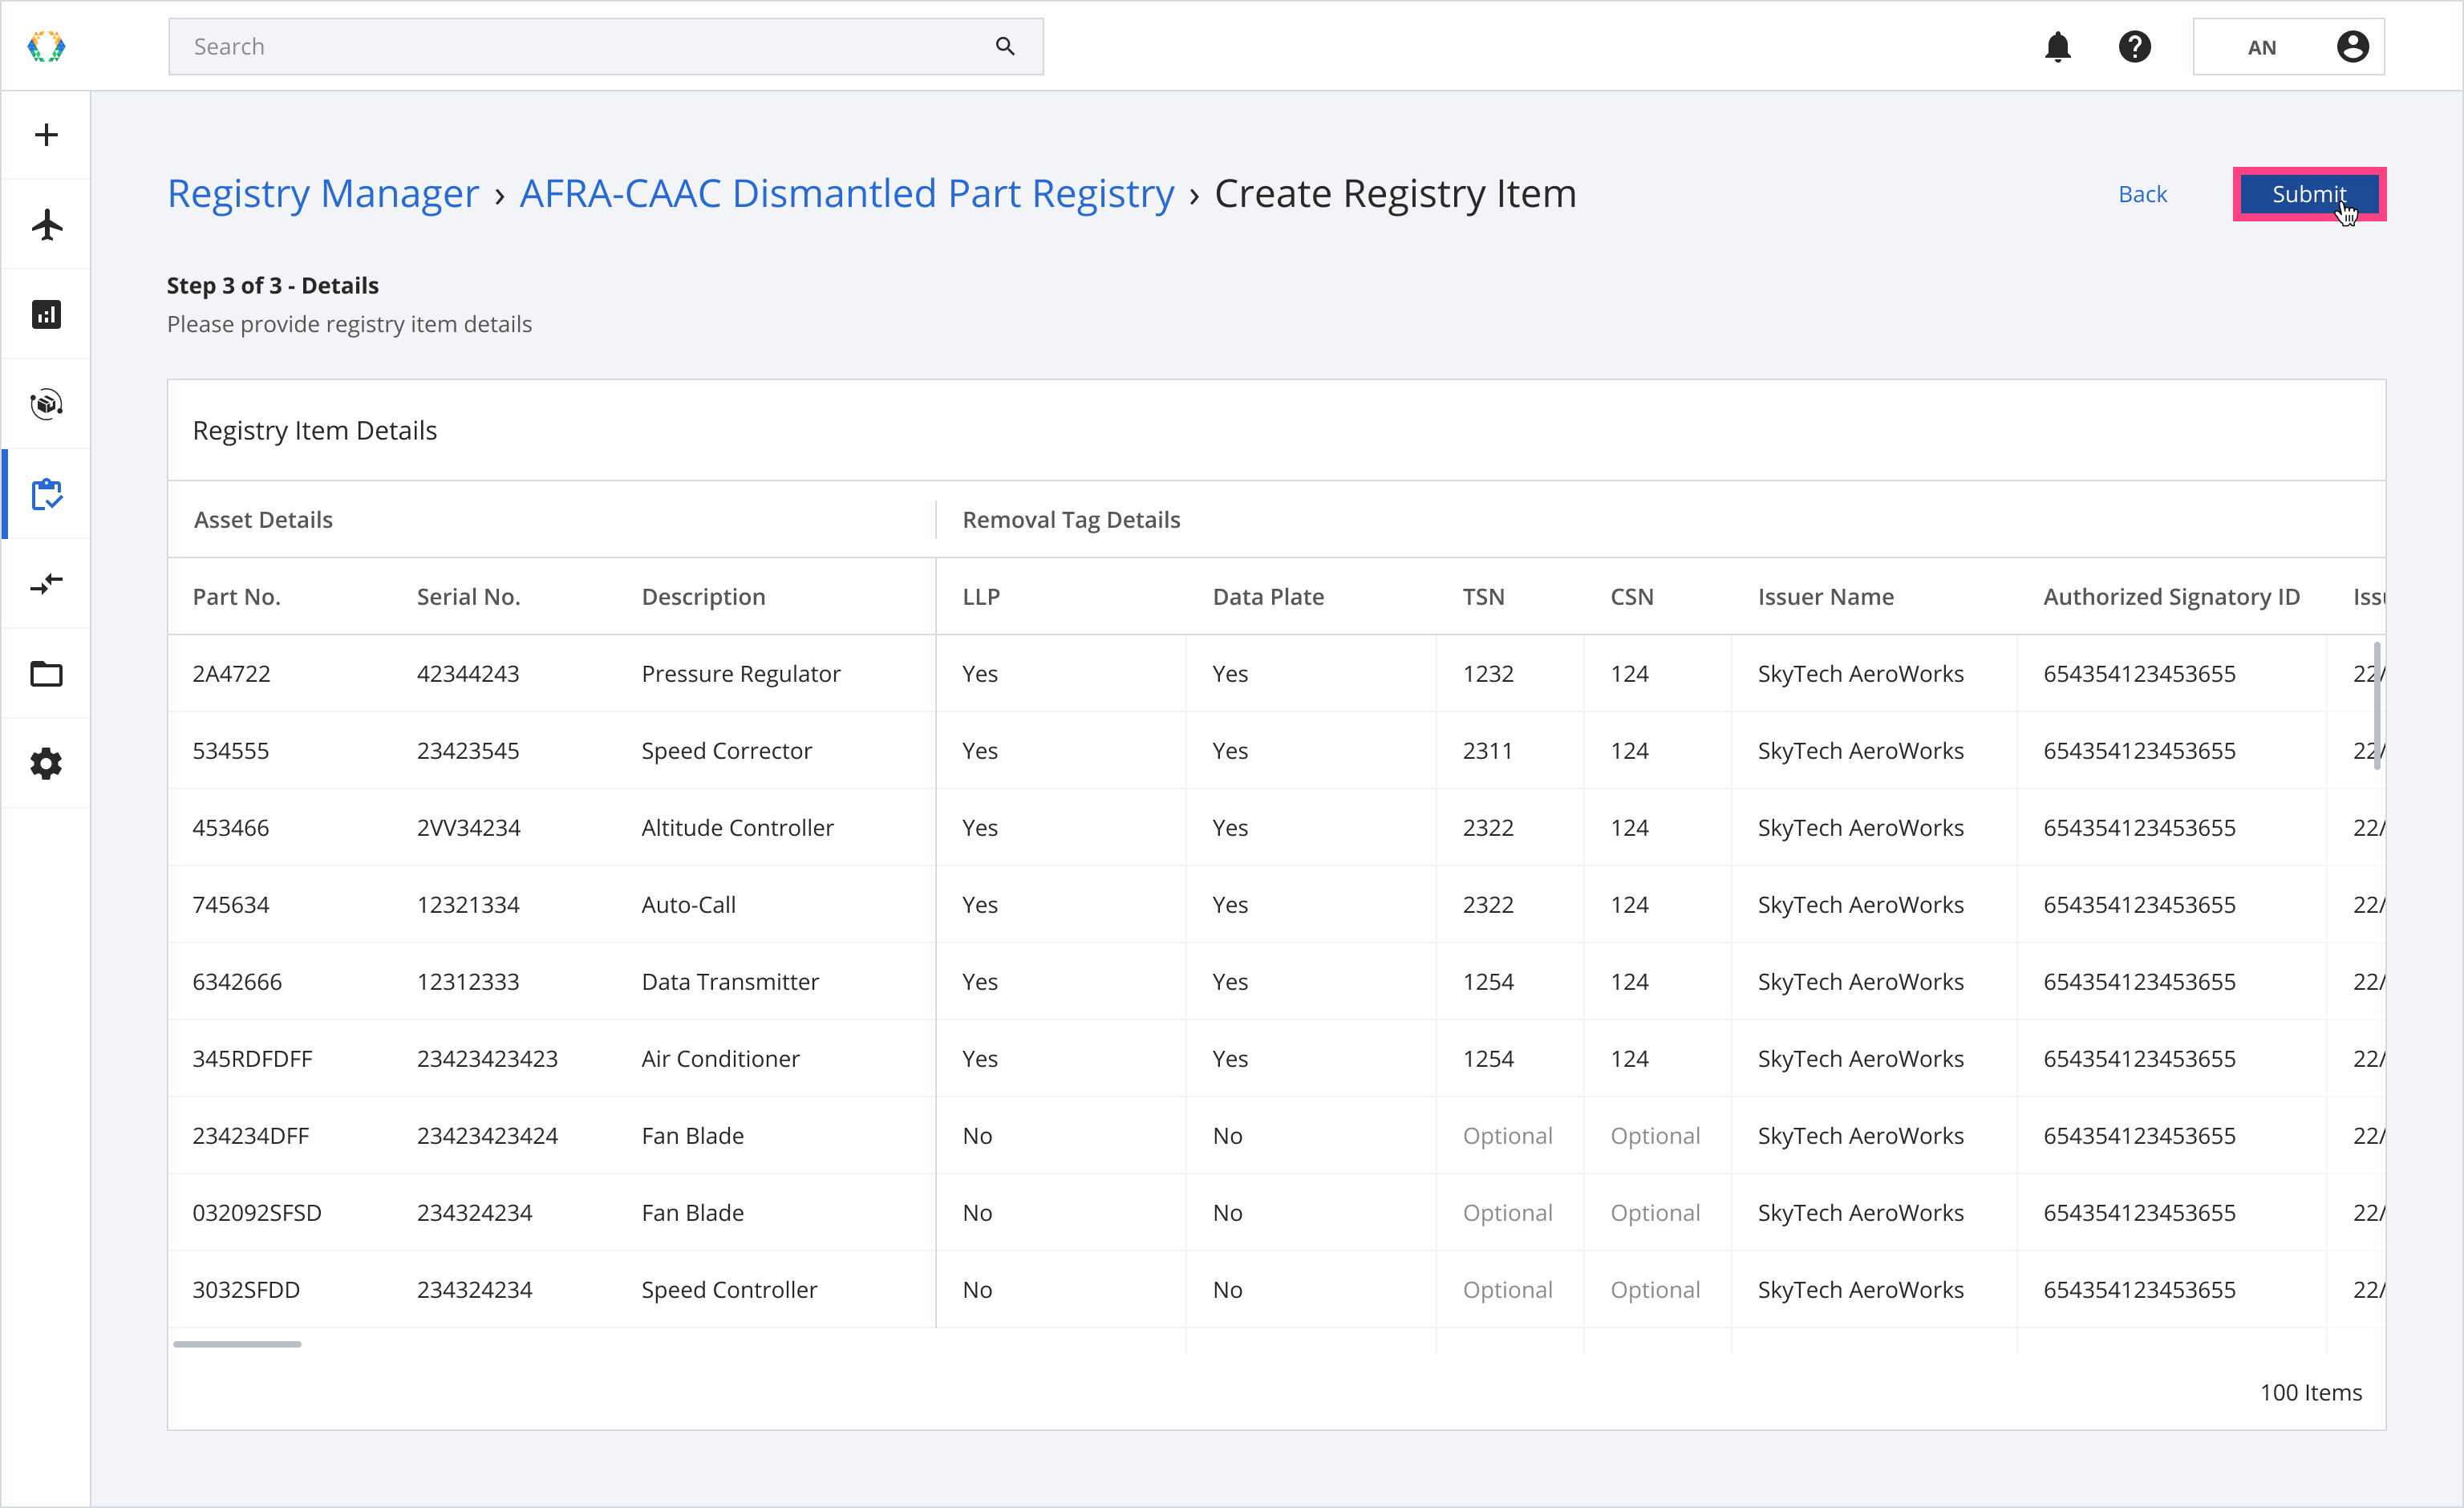This screenshot has width=2464, height=1508.
Task: Open the transfer arrows sidebar icon
Action: pos(46,583)
